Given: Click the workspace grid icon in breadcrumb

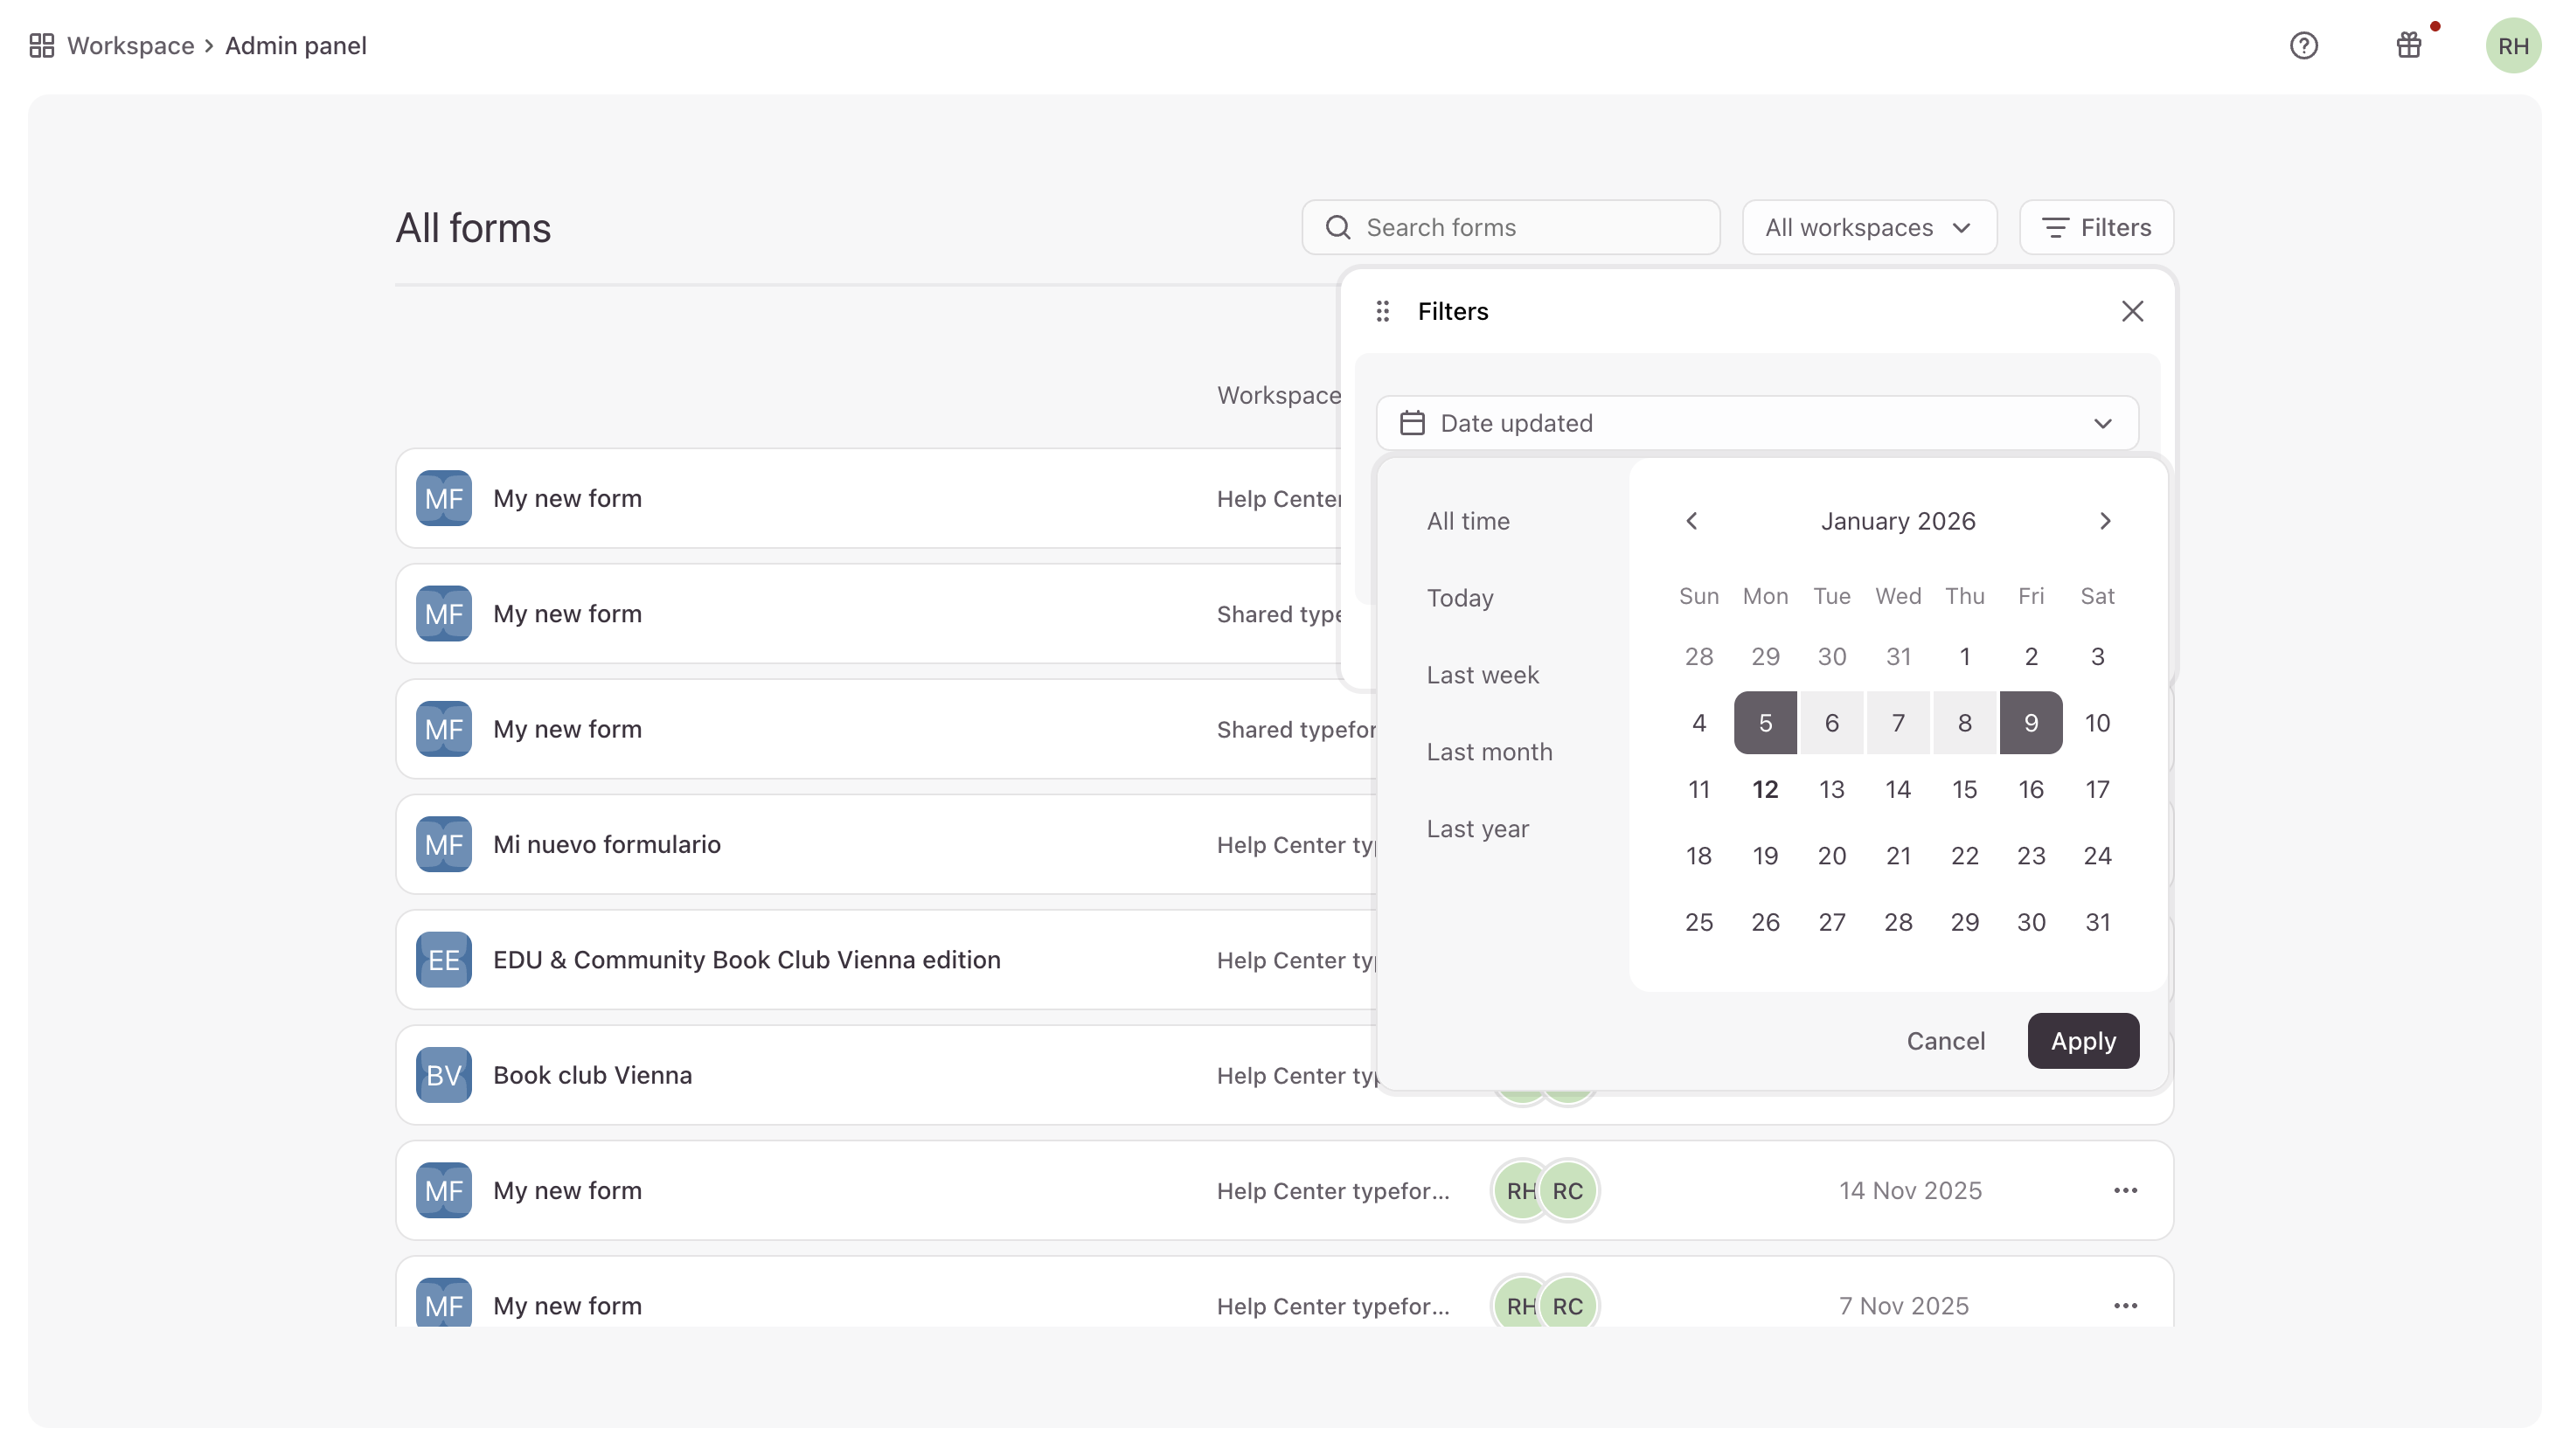Looking at the screenshot, I should coord(41,46).
